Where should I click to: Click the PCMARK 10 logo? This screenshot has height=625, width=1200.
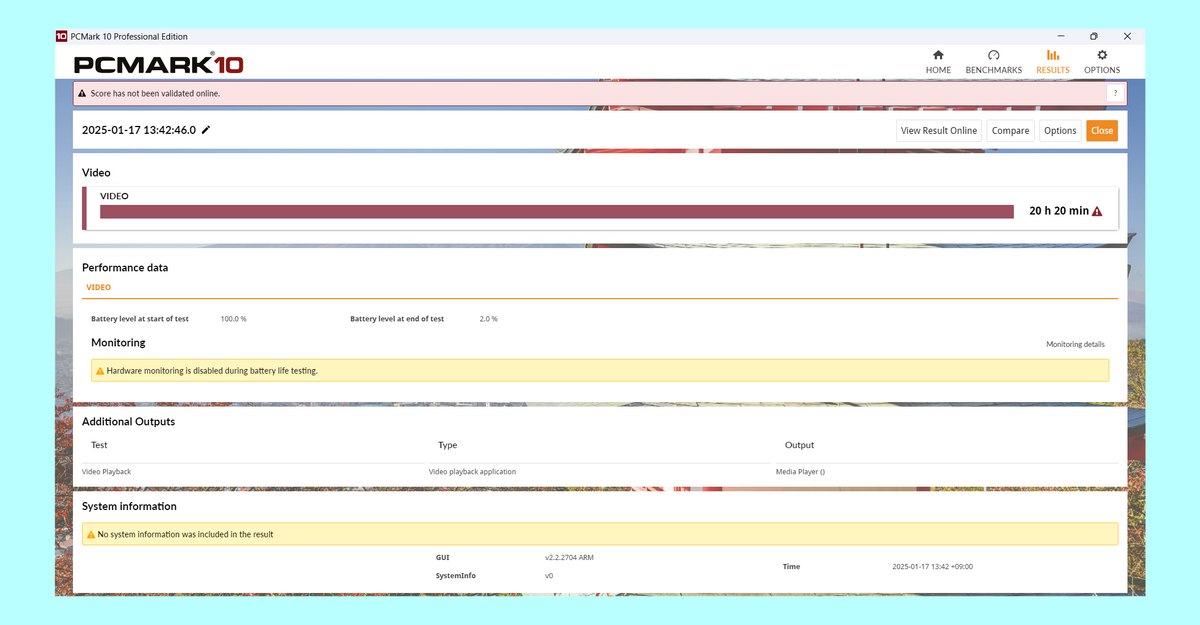(x=159, y=64)
